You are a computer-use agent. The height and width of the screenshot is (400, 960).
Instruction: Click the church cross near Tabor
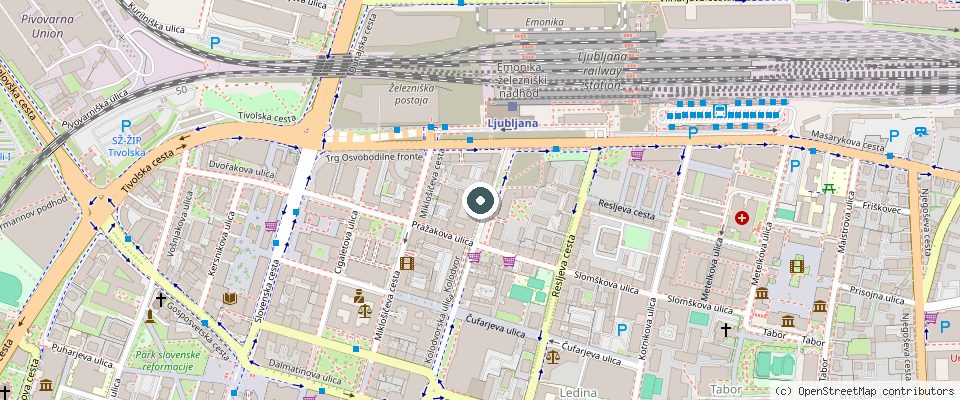pyautogui.click(x=725, y=330)
